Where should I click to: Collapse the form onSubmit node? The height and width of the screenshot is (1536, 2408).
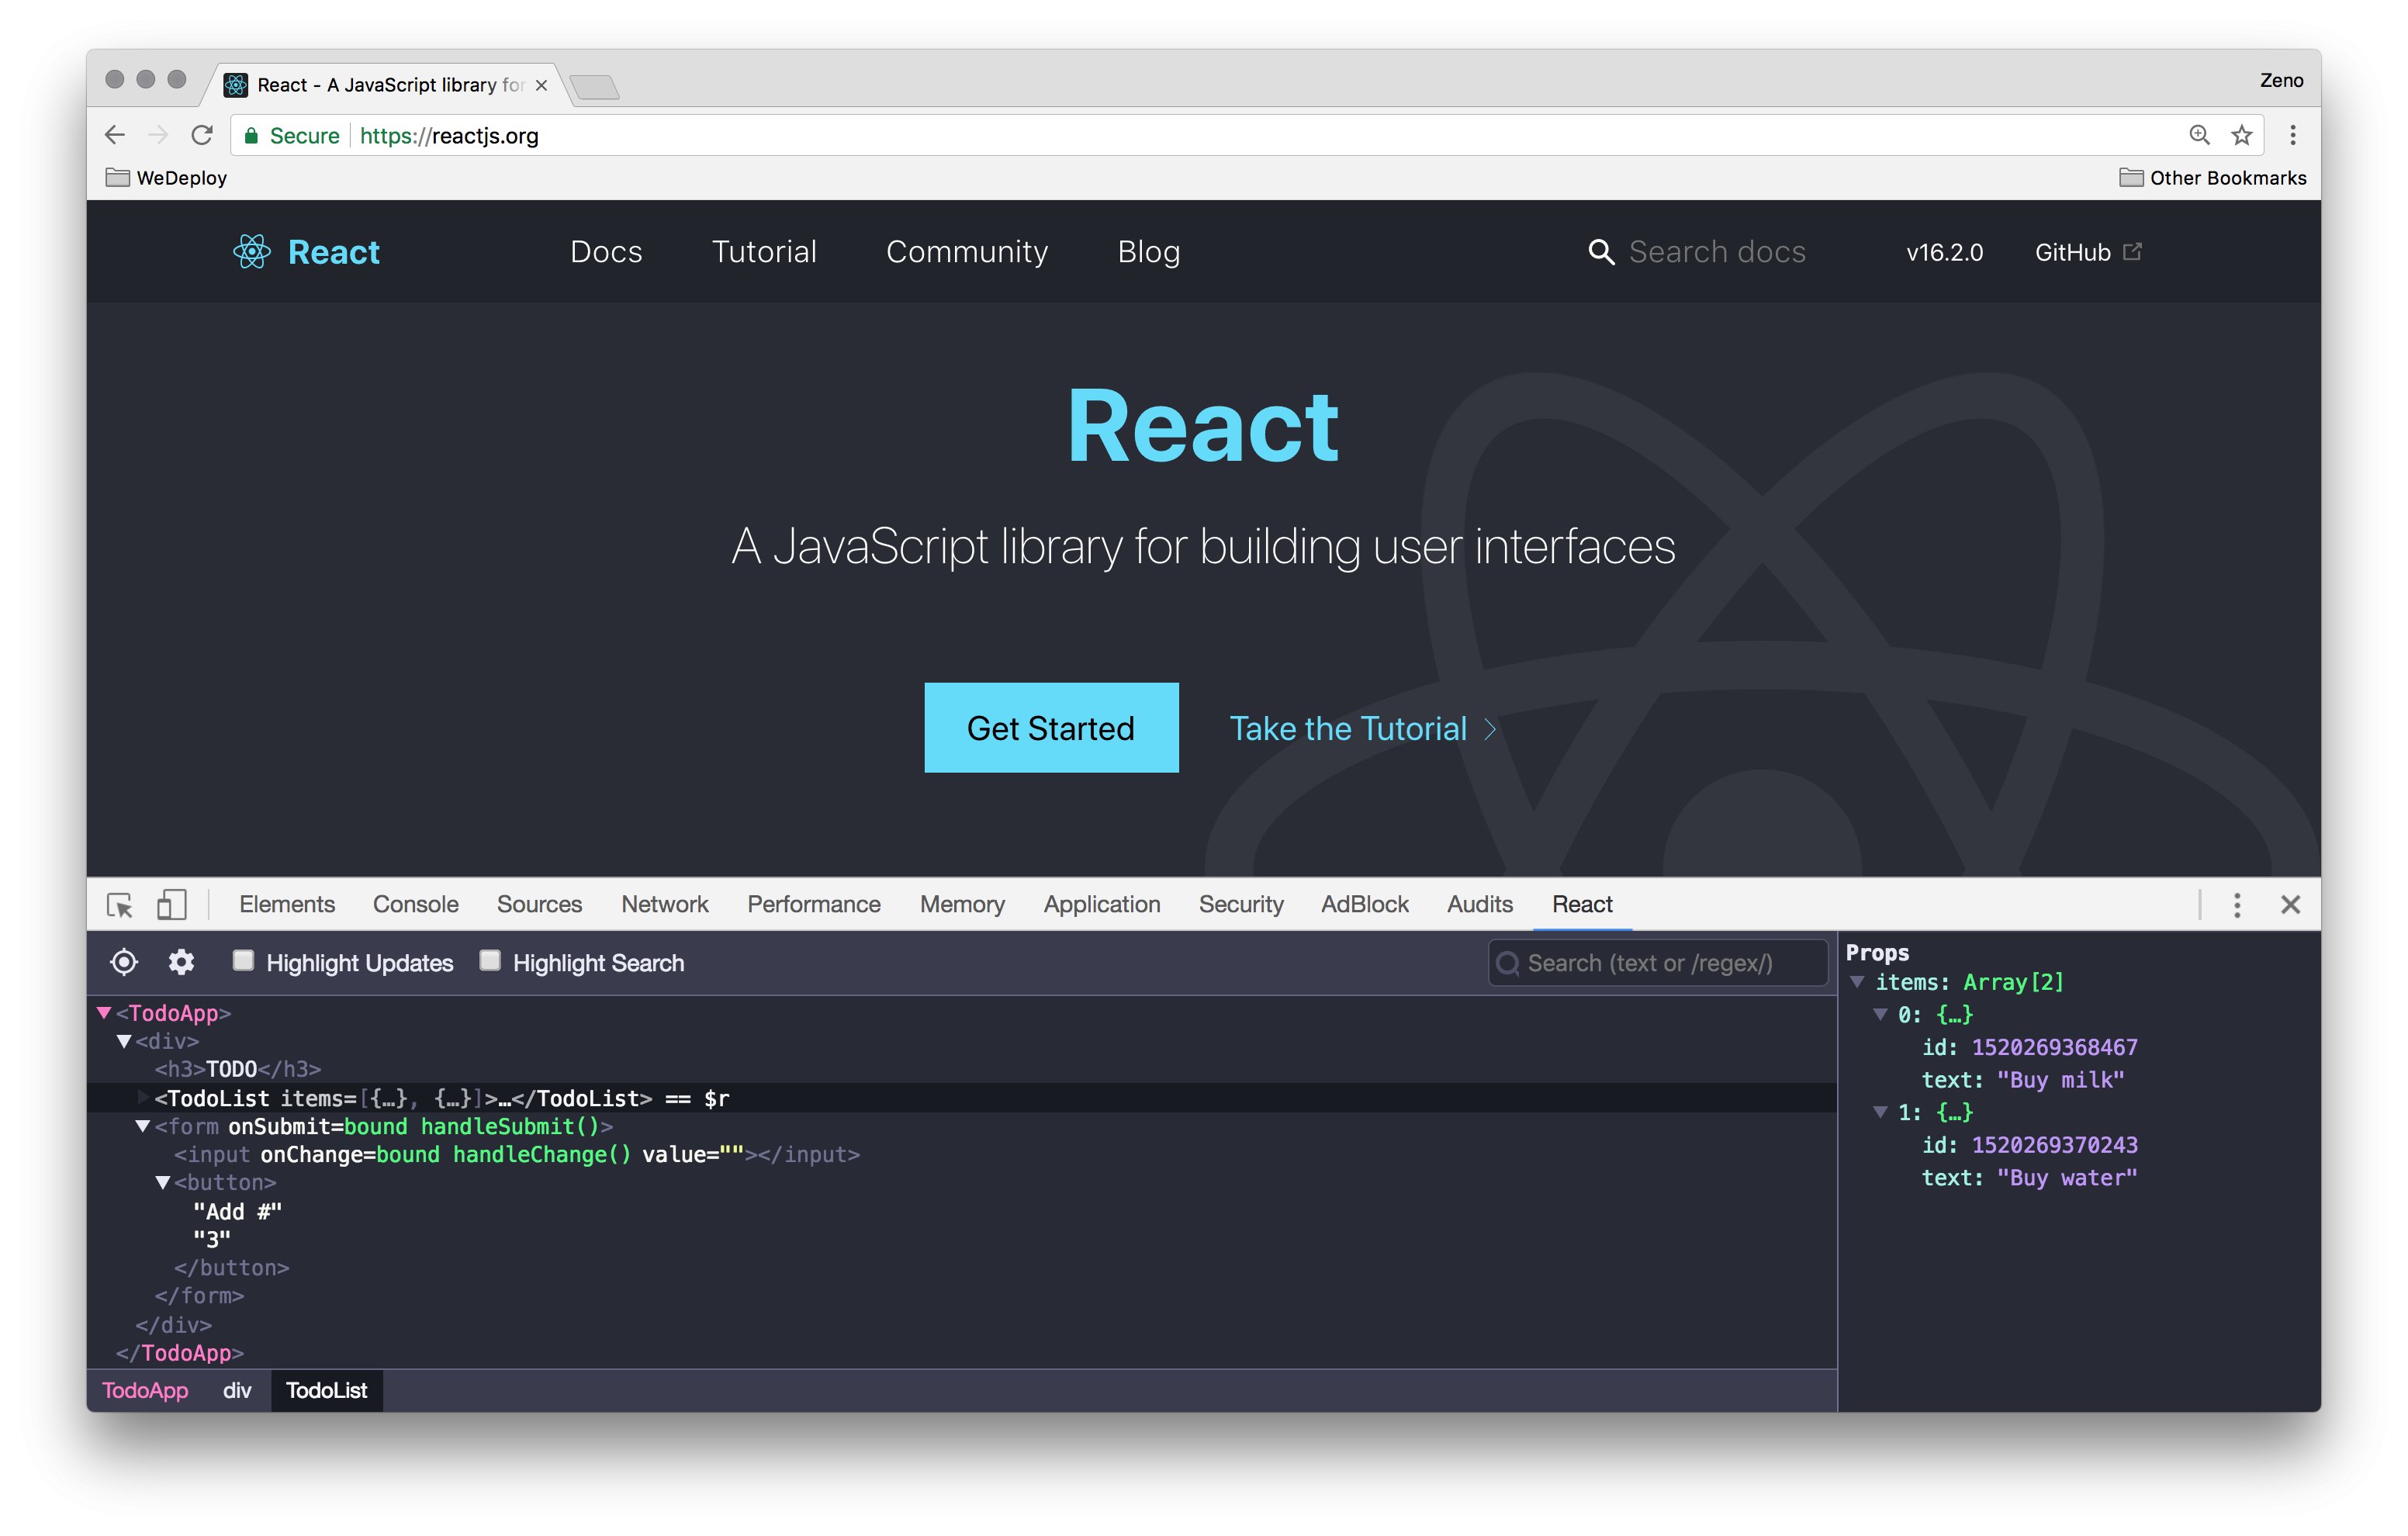[x=143, y=1126]
